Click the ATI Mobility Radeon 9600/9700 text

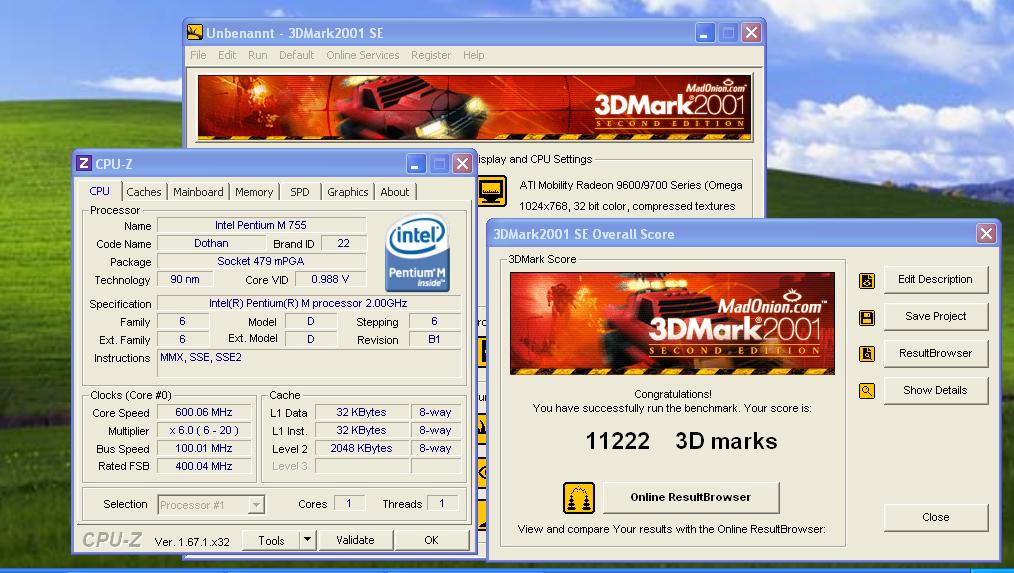(x=631, y=185)
